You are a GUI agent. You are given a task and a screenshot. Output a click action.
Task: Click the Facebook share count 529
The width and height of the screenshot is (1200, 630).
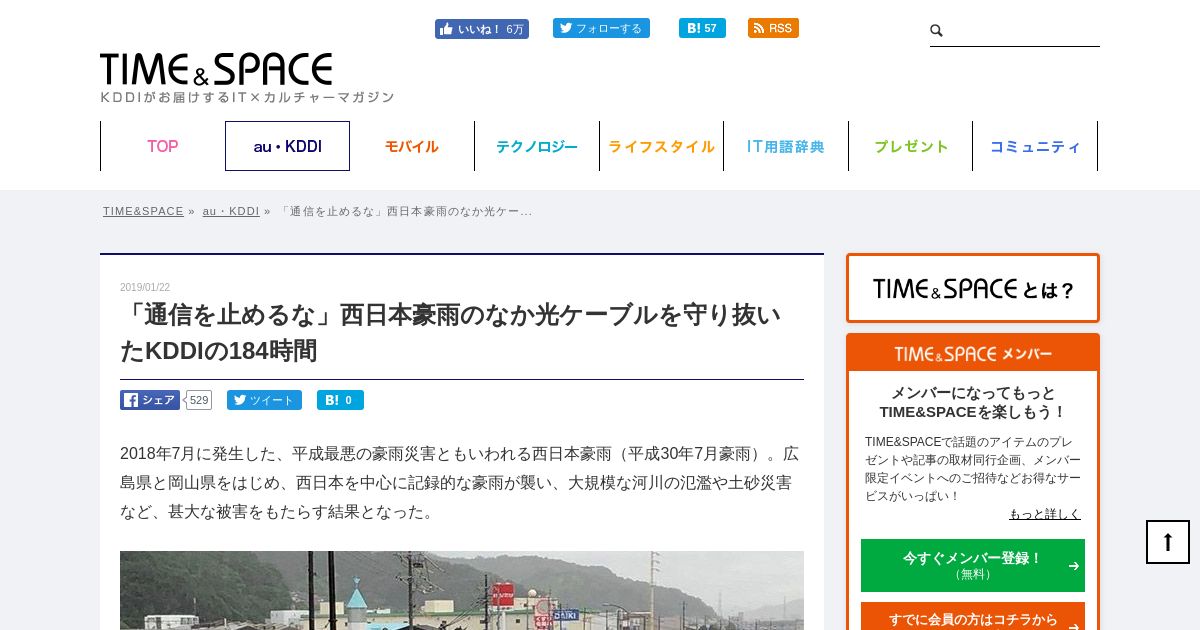199,400
